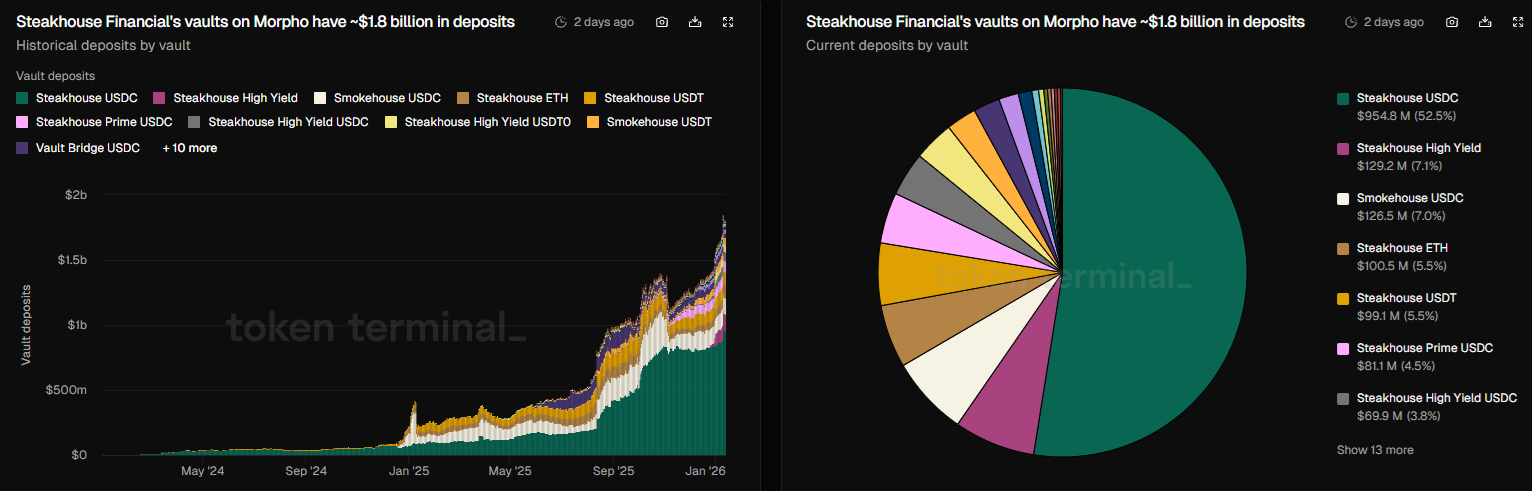Download the historical deposits chart data

[x=695, y=22]
